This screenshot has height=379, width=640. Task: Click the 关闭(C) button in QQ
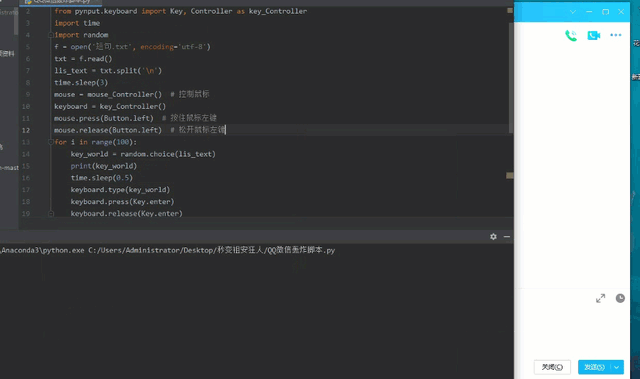[552, 367]
